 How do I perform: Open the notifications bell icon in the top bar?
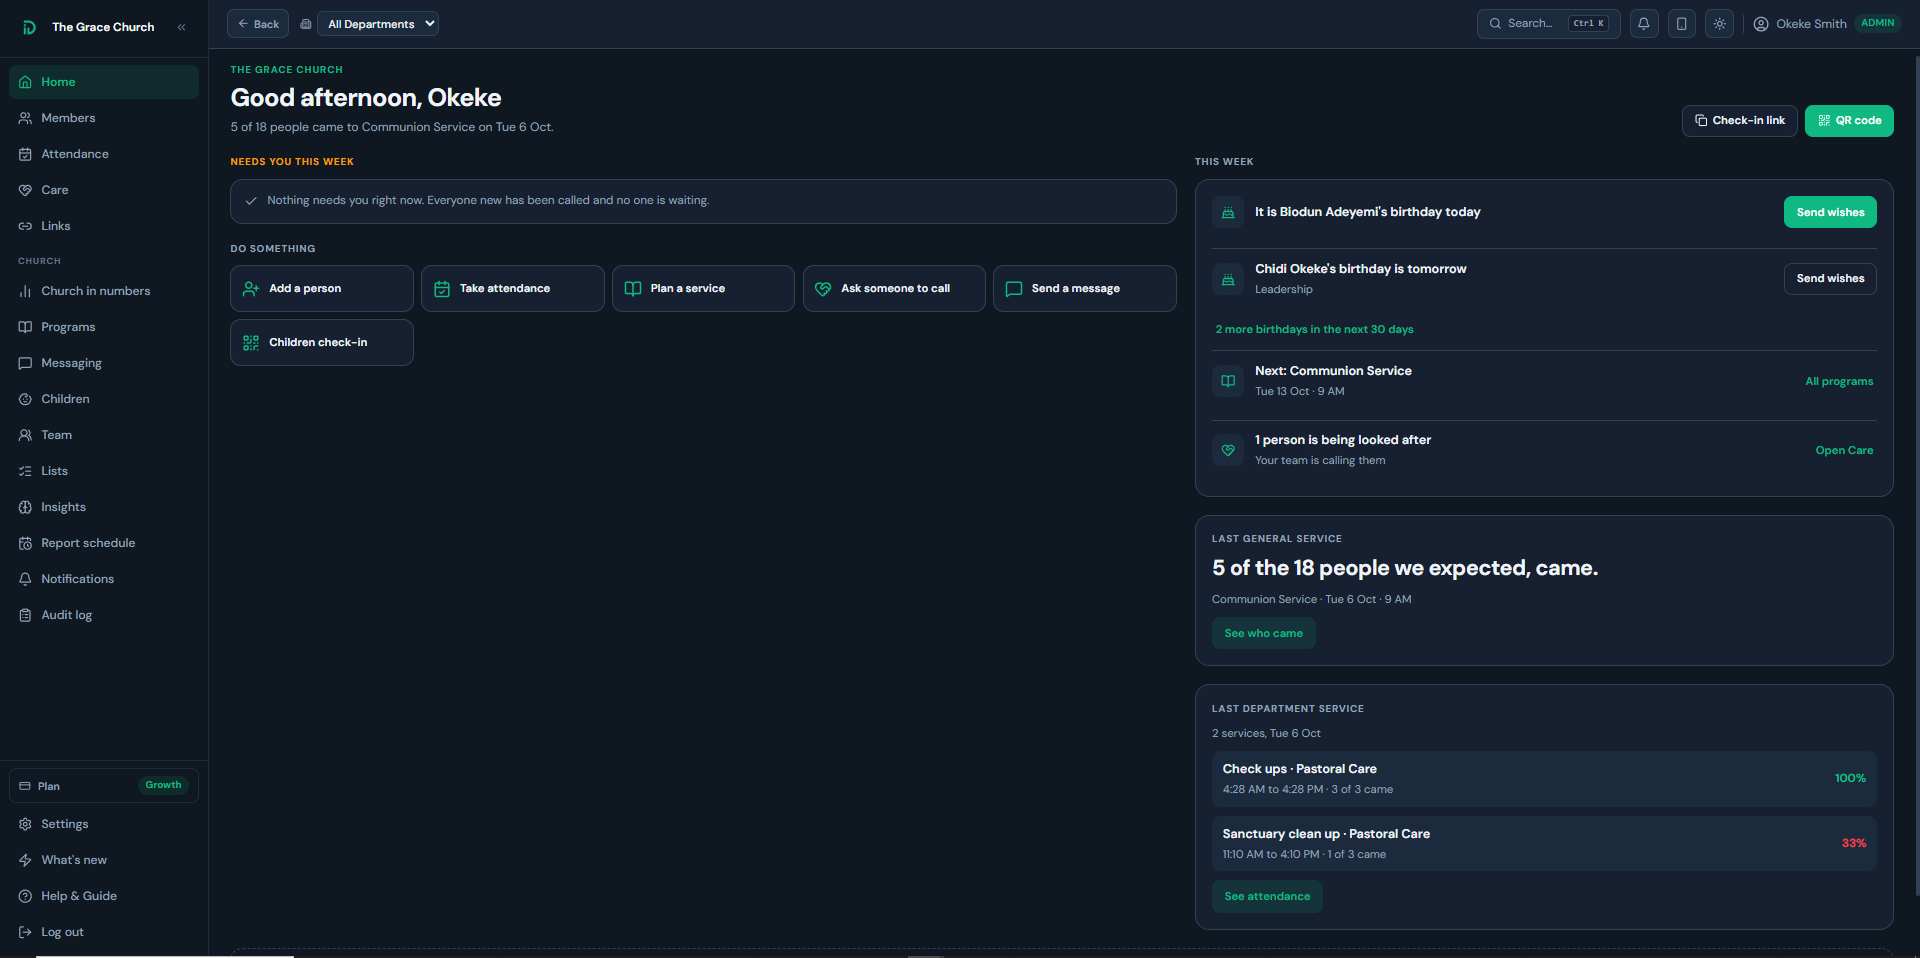1643,24
